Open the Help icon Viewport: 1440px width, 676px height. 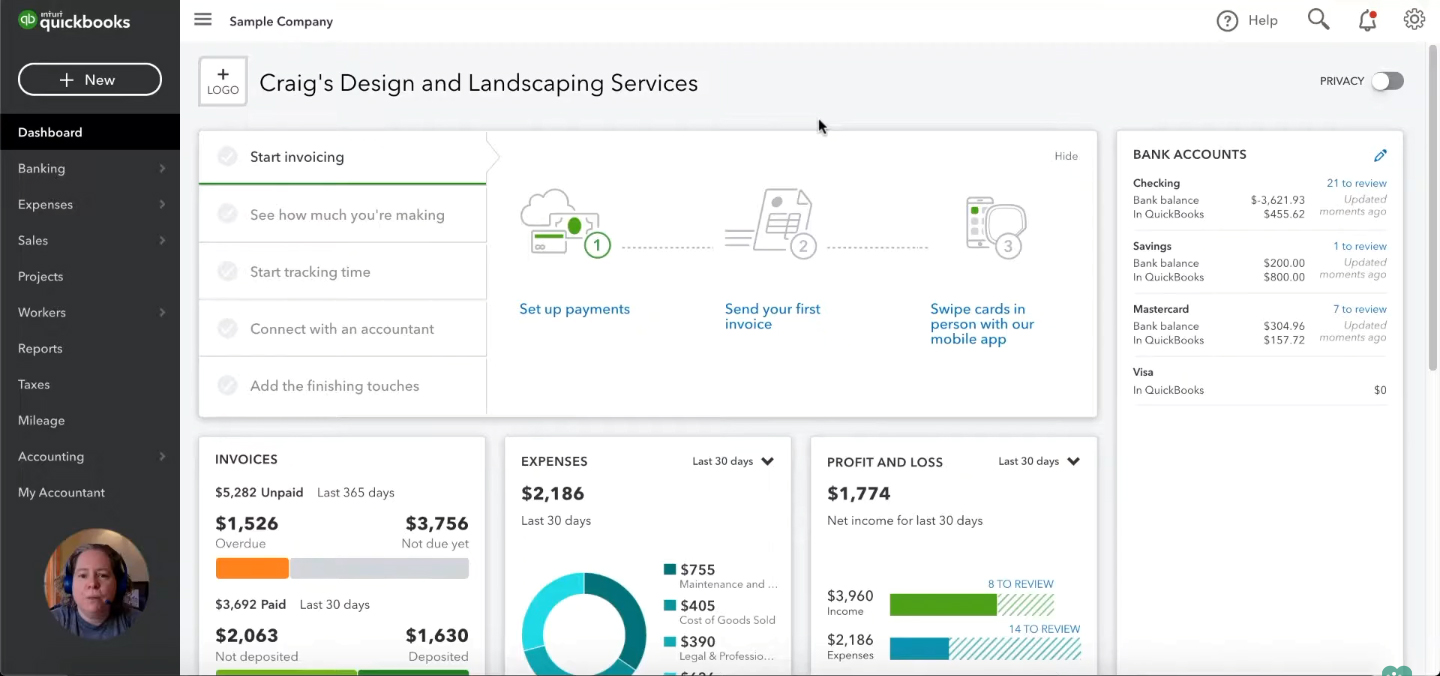pos(1227,21)
